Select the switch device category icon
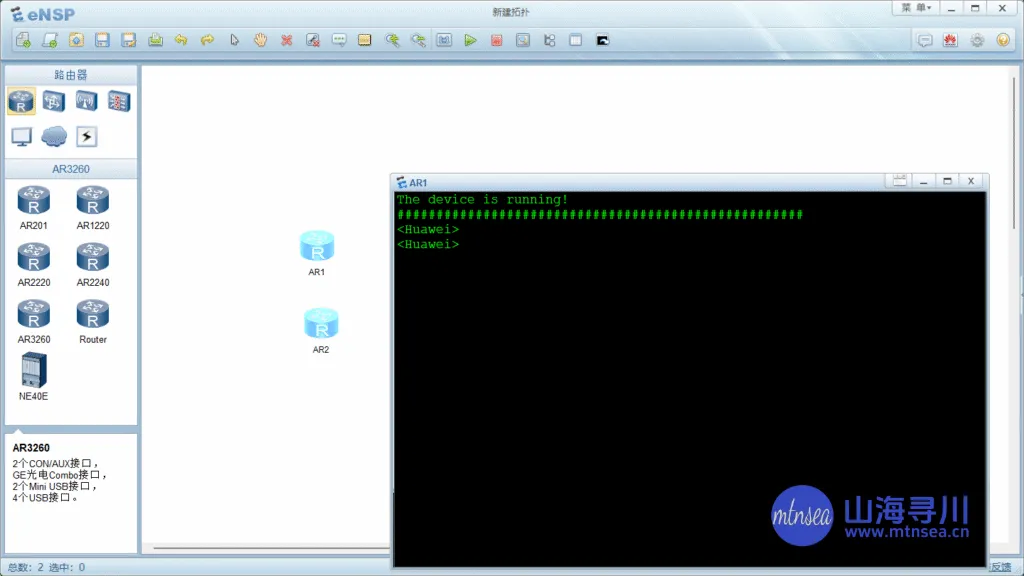This screenshot has height=576, width=1024. (54, 101)
